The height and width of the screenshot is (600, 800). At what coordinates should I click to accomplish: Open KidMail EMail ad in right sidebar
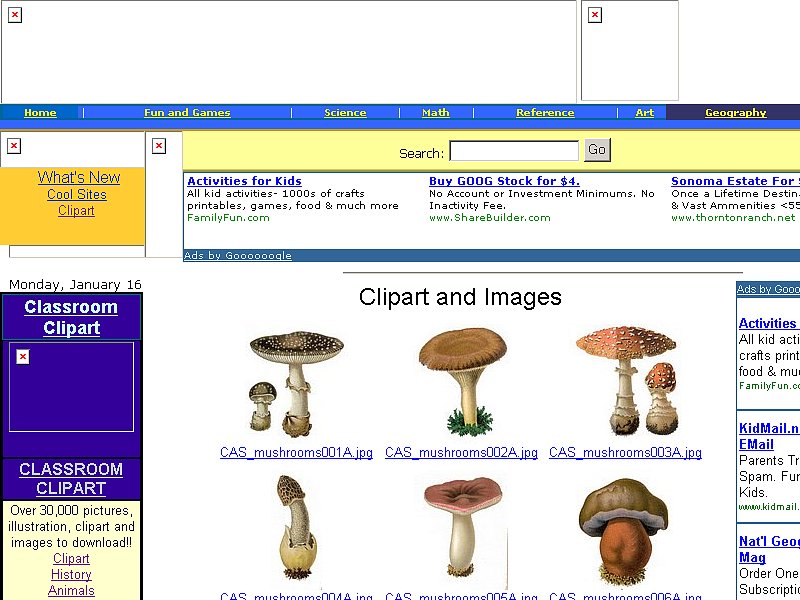pos(769,436)
